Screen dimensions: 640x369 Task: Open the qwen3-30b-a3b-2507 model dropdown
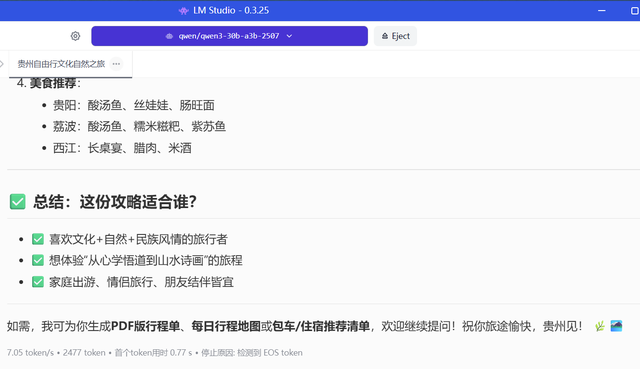tap(229, 36)
